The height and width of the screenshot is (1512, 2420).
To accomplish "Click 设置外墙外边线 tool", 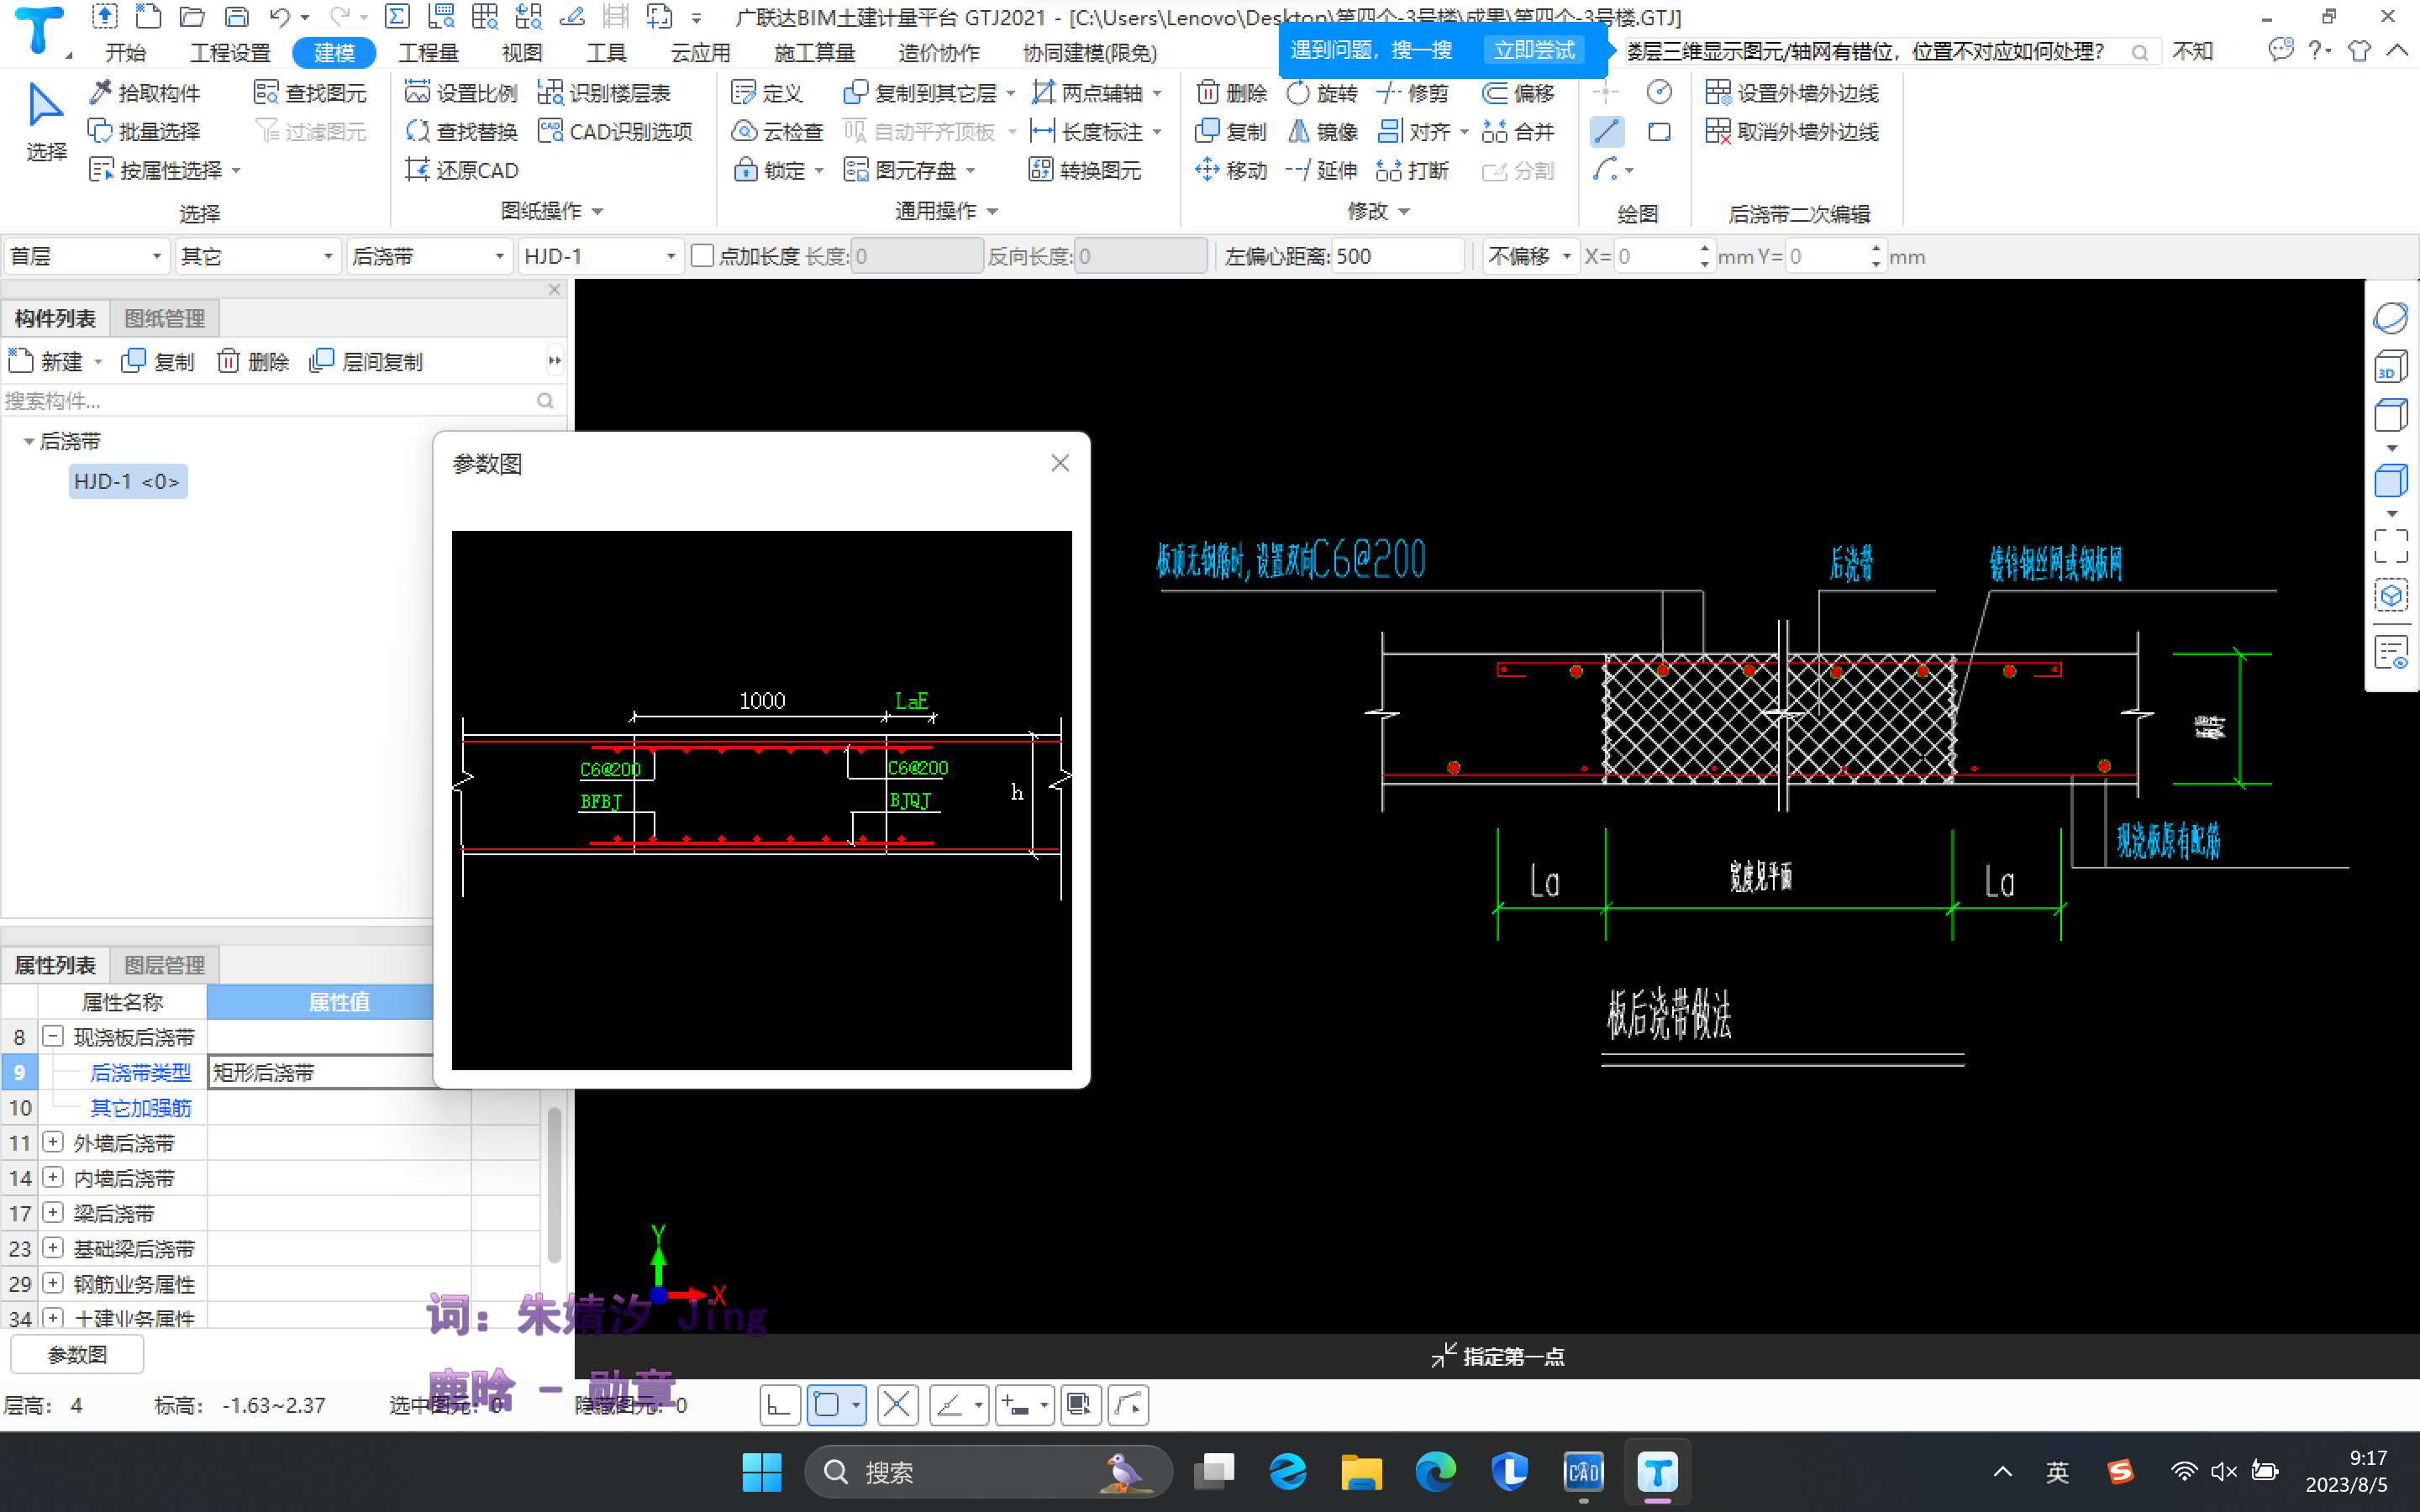I will click(1792, 93).
